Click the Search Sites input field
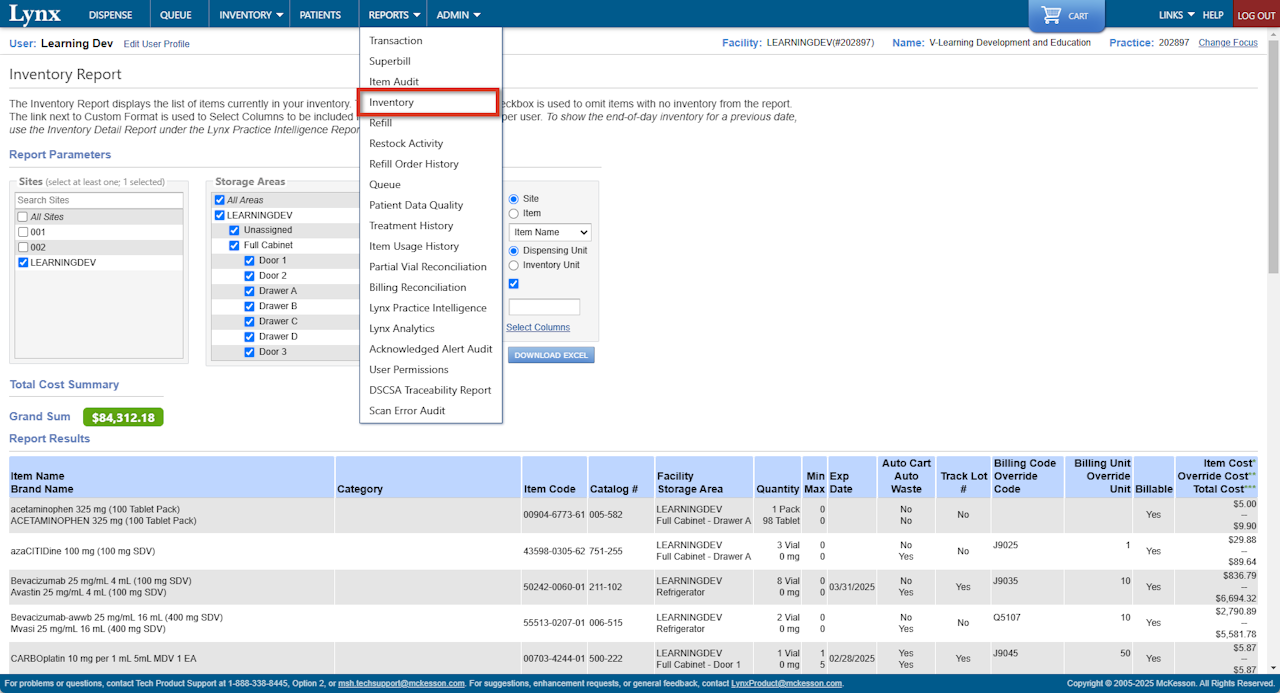The height and width of the screenshot is (693, 1280). tap(99, 201)
